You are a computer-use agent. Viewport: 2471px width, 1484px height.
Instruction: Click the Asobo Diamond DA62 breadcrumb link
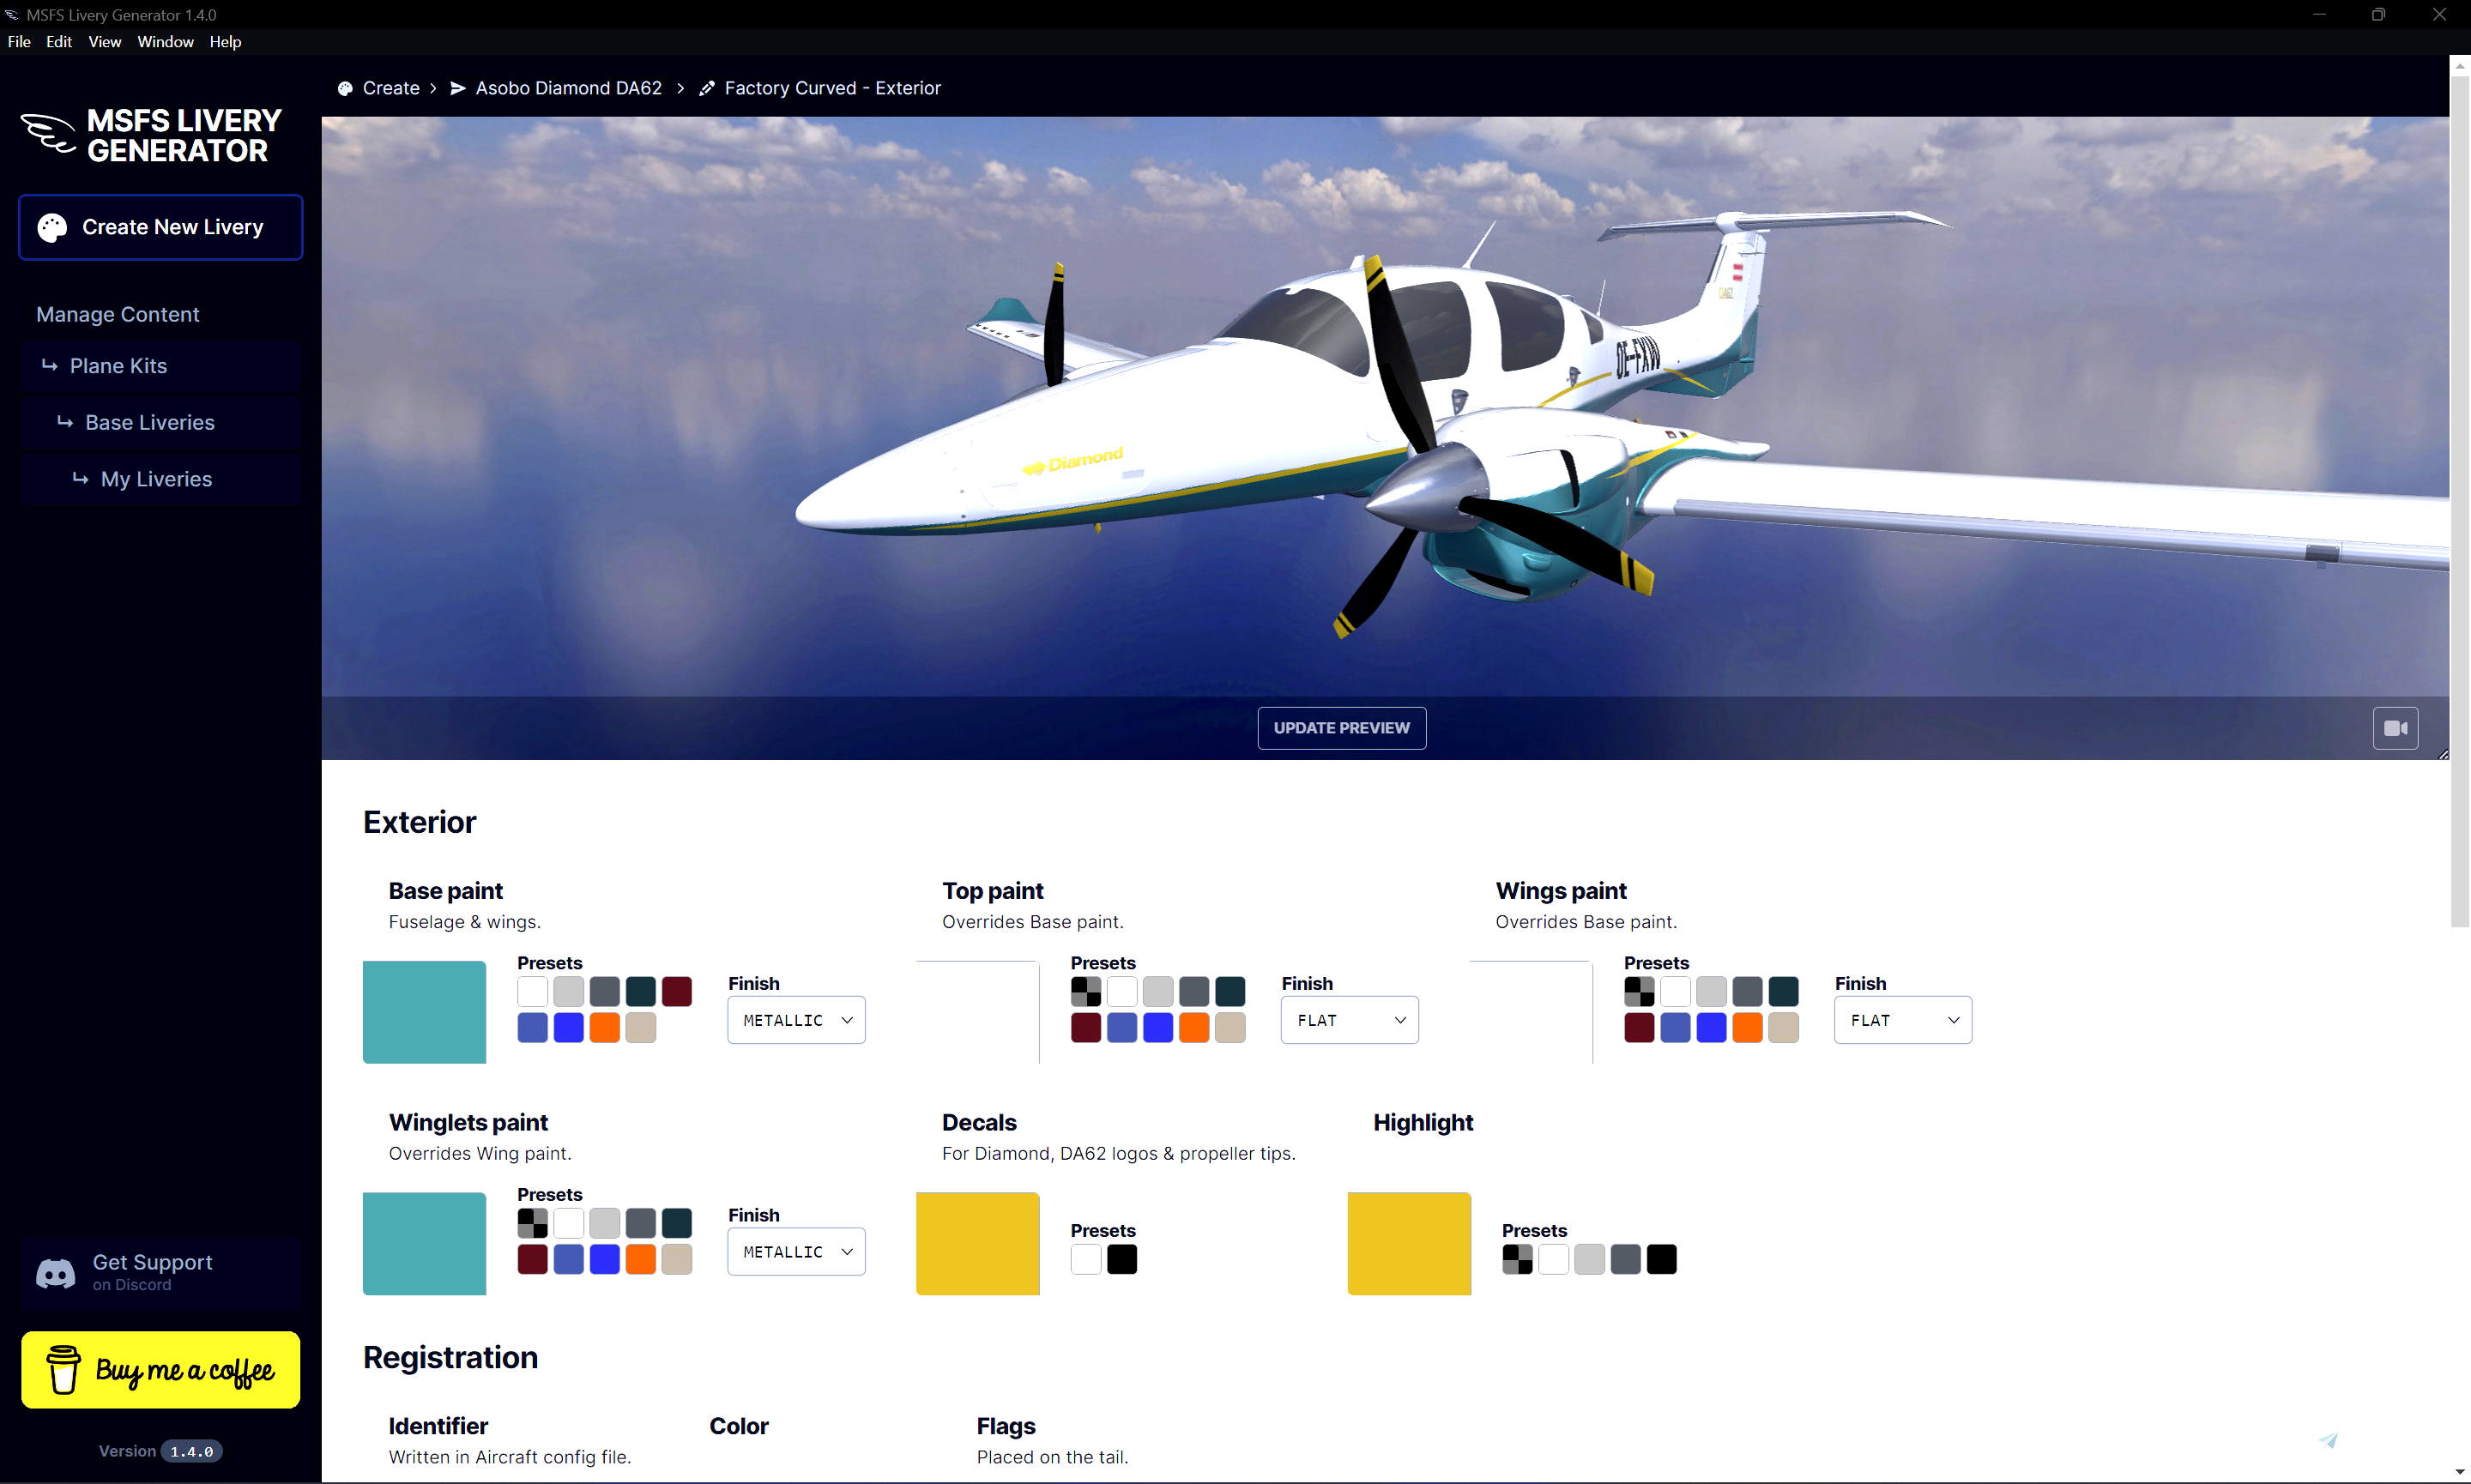tap(569, 88)
